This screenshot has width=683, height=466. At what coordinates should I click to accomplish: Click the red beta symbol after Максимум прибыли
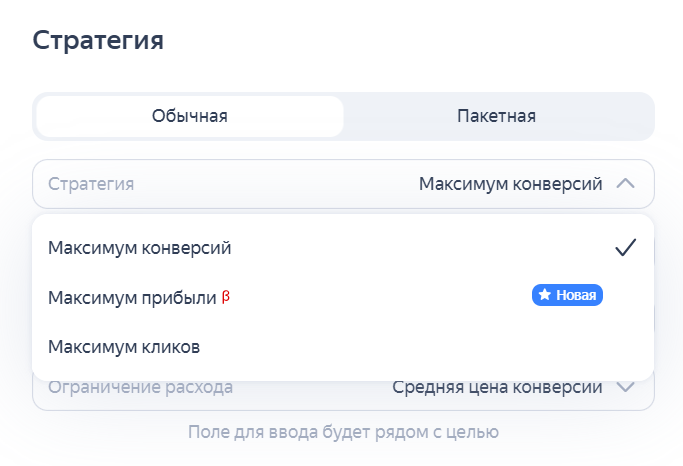coord(225,296)
